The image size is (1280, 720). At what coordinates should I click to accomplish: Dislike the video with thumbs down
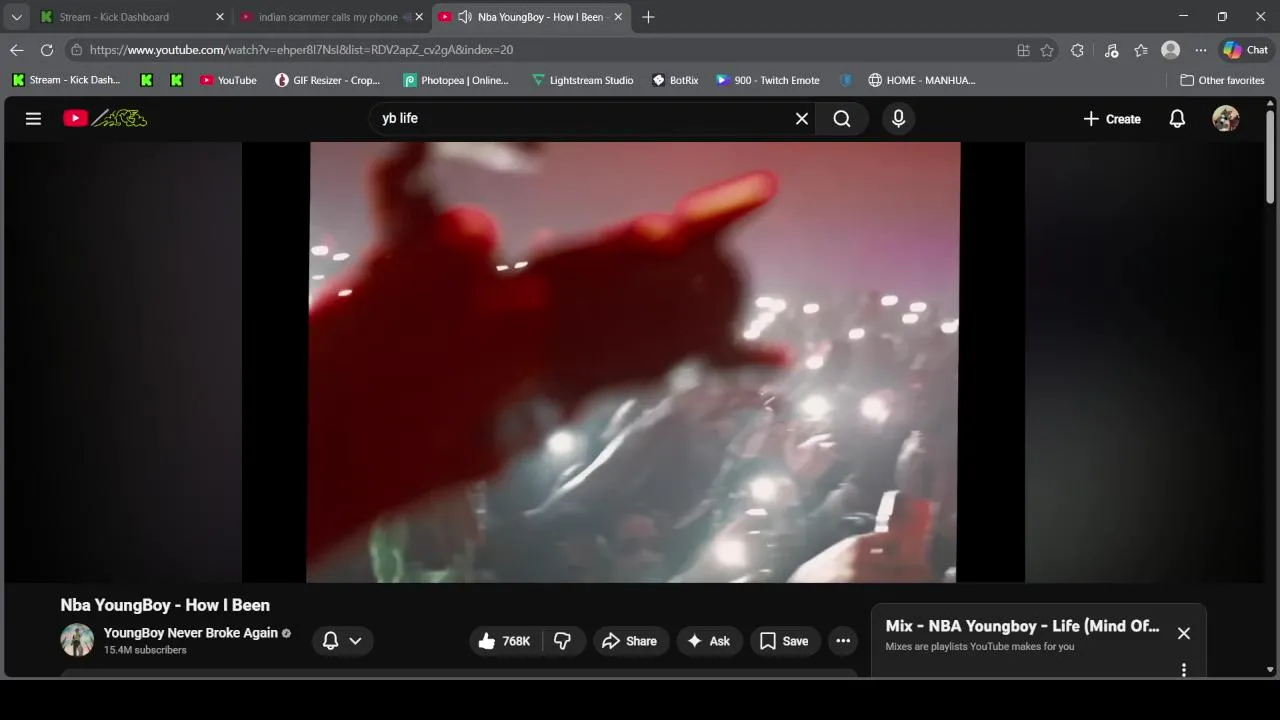click(563, 641)
